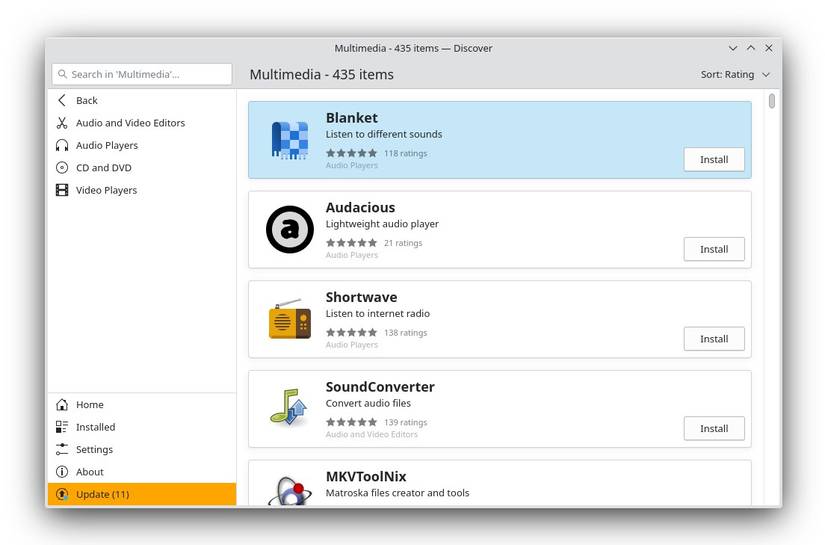Open the Shortwave title
825x545 pixels.
click(361, 297)
